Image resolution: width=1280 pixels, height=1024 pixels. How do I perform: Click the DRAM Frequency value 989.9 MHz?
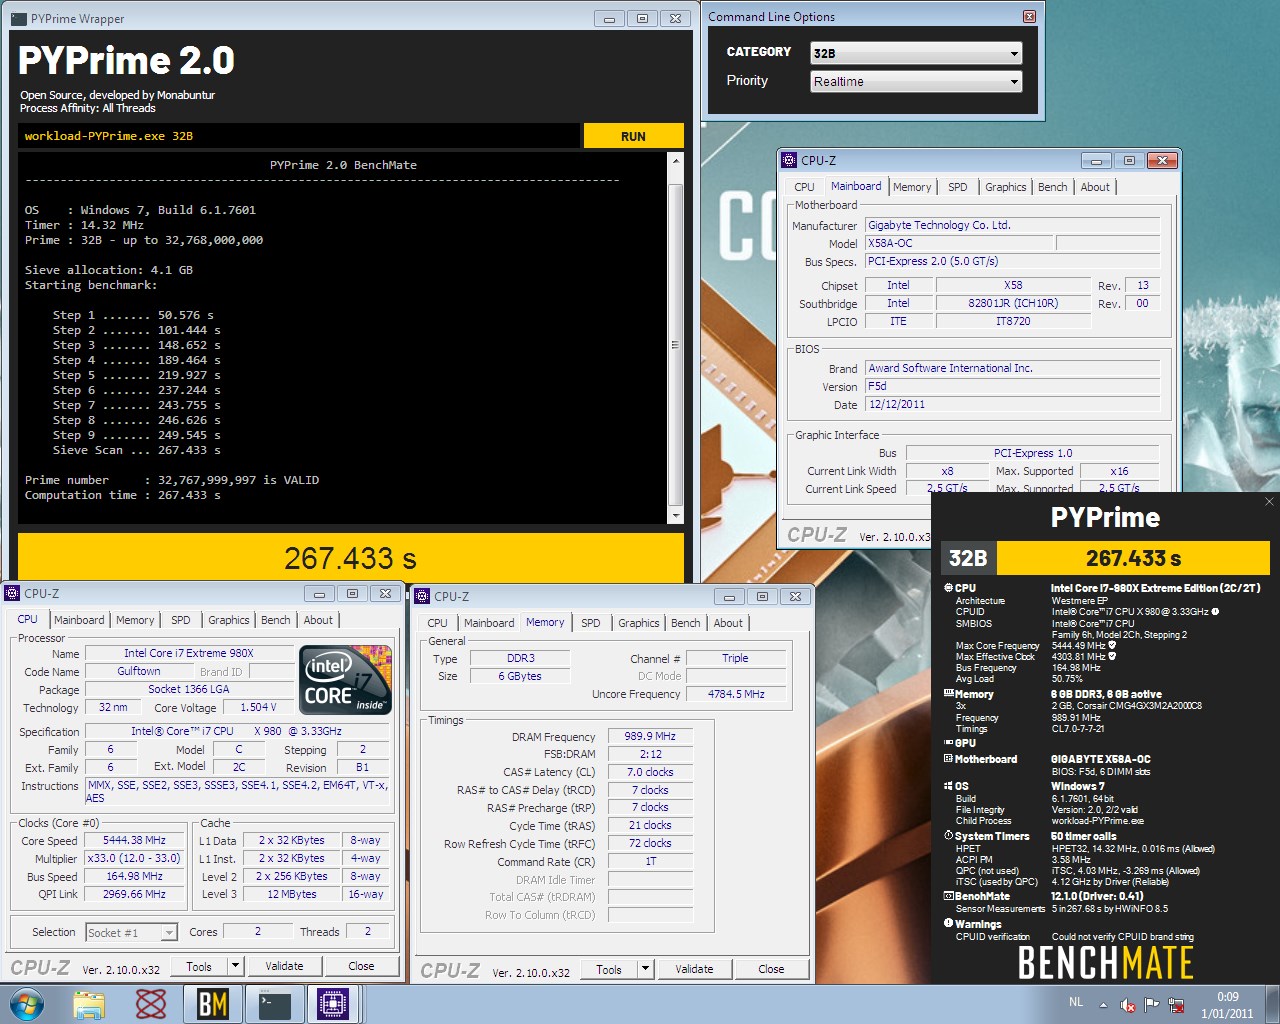tap(650, 736)
